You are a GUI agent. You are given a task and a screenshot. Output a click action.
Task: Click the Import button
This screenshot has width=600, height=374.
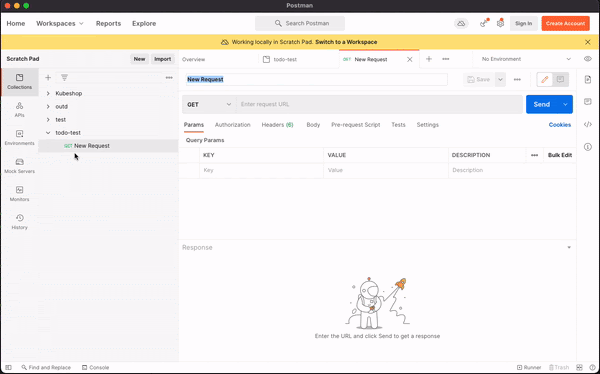click(163, 59)
